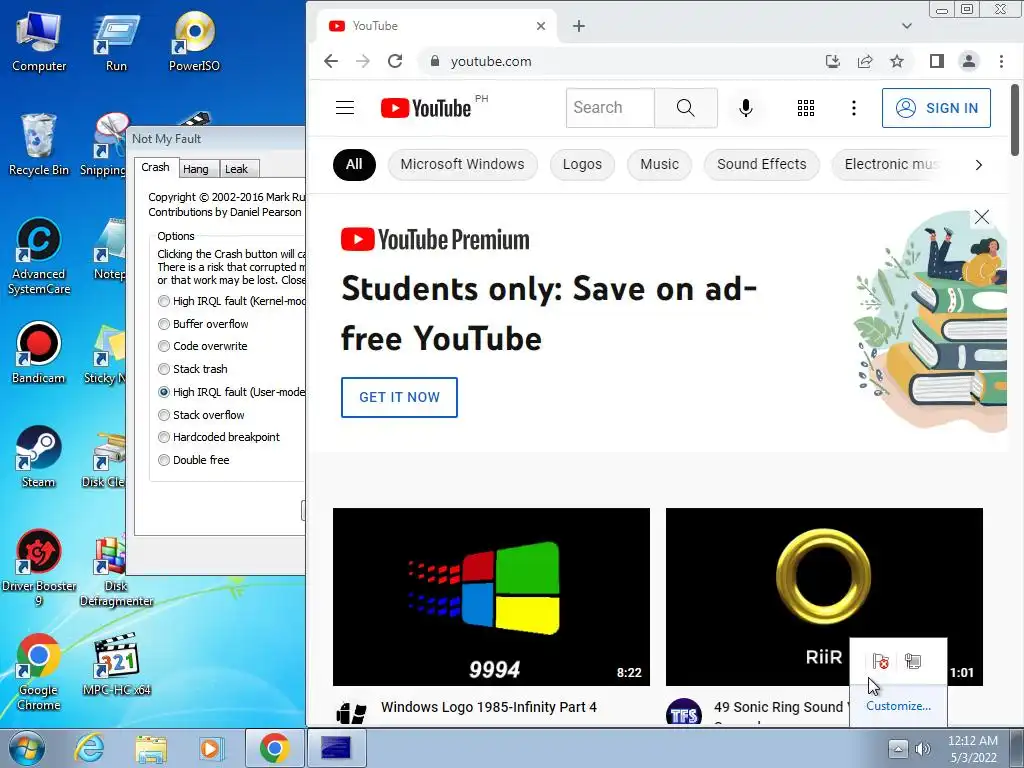Toggle Chrome's side panel icon

coord(936,61)
